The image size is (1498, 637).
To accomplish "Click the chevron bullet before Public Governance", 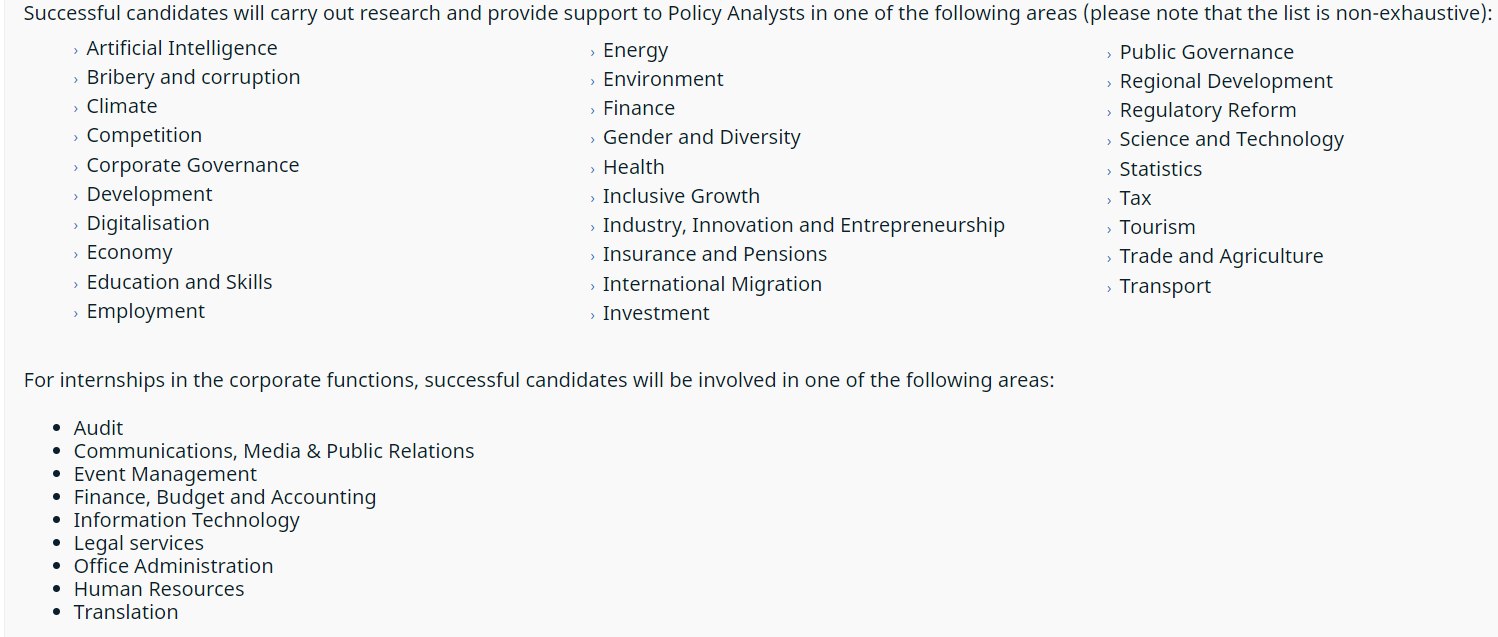I will click(1109, 55).
